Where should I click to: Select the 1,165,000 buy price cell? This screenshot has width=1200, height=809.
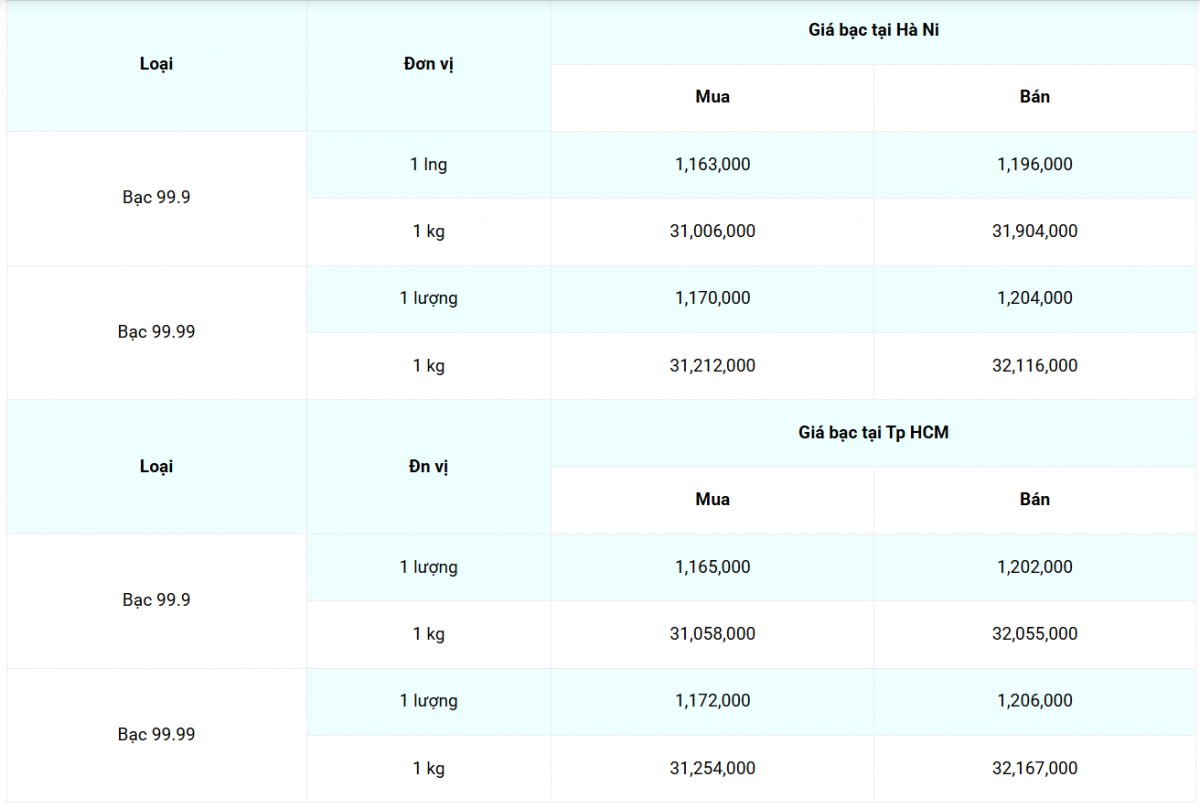712,567
